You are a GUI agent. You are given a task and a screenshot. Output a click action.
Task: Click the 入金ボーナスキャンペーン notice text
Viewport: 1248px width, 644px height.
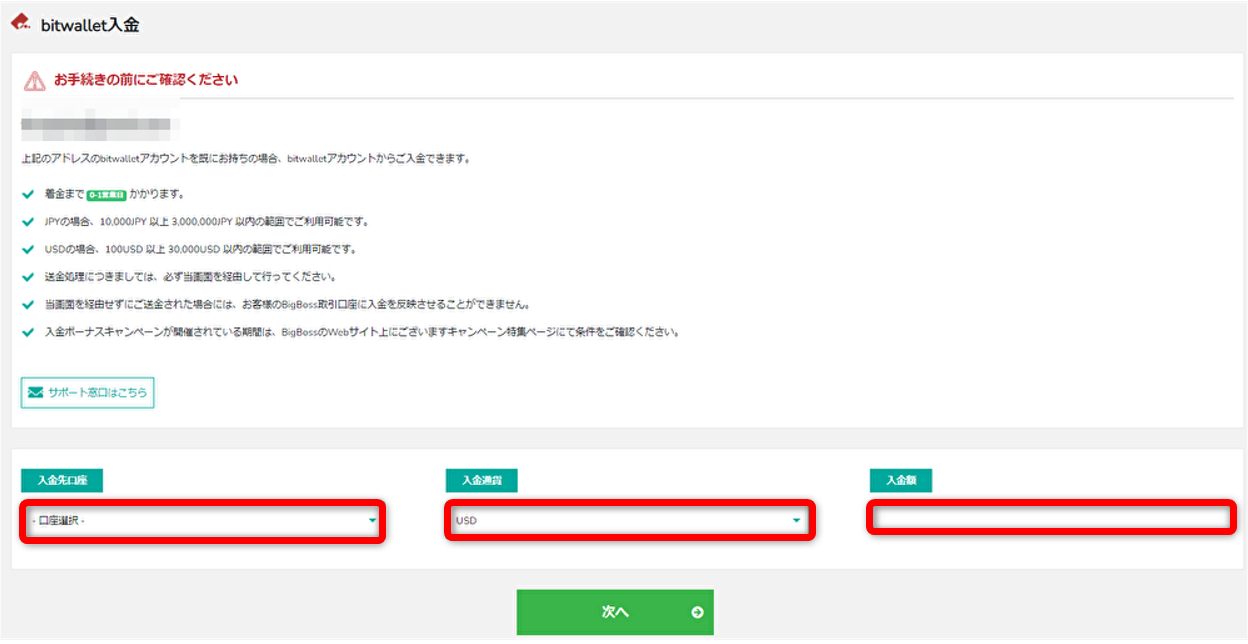coord(362,332)
